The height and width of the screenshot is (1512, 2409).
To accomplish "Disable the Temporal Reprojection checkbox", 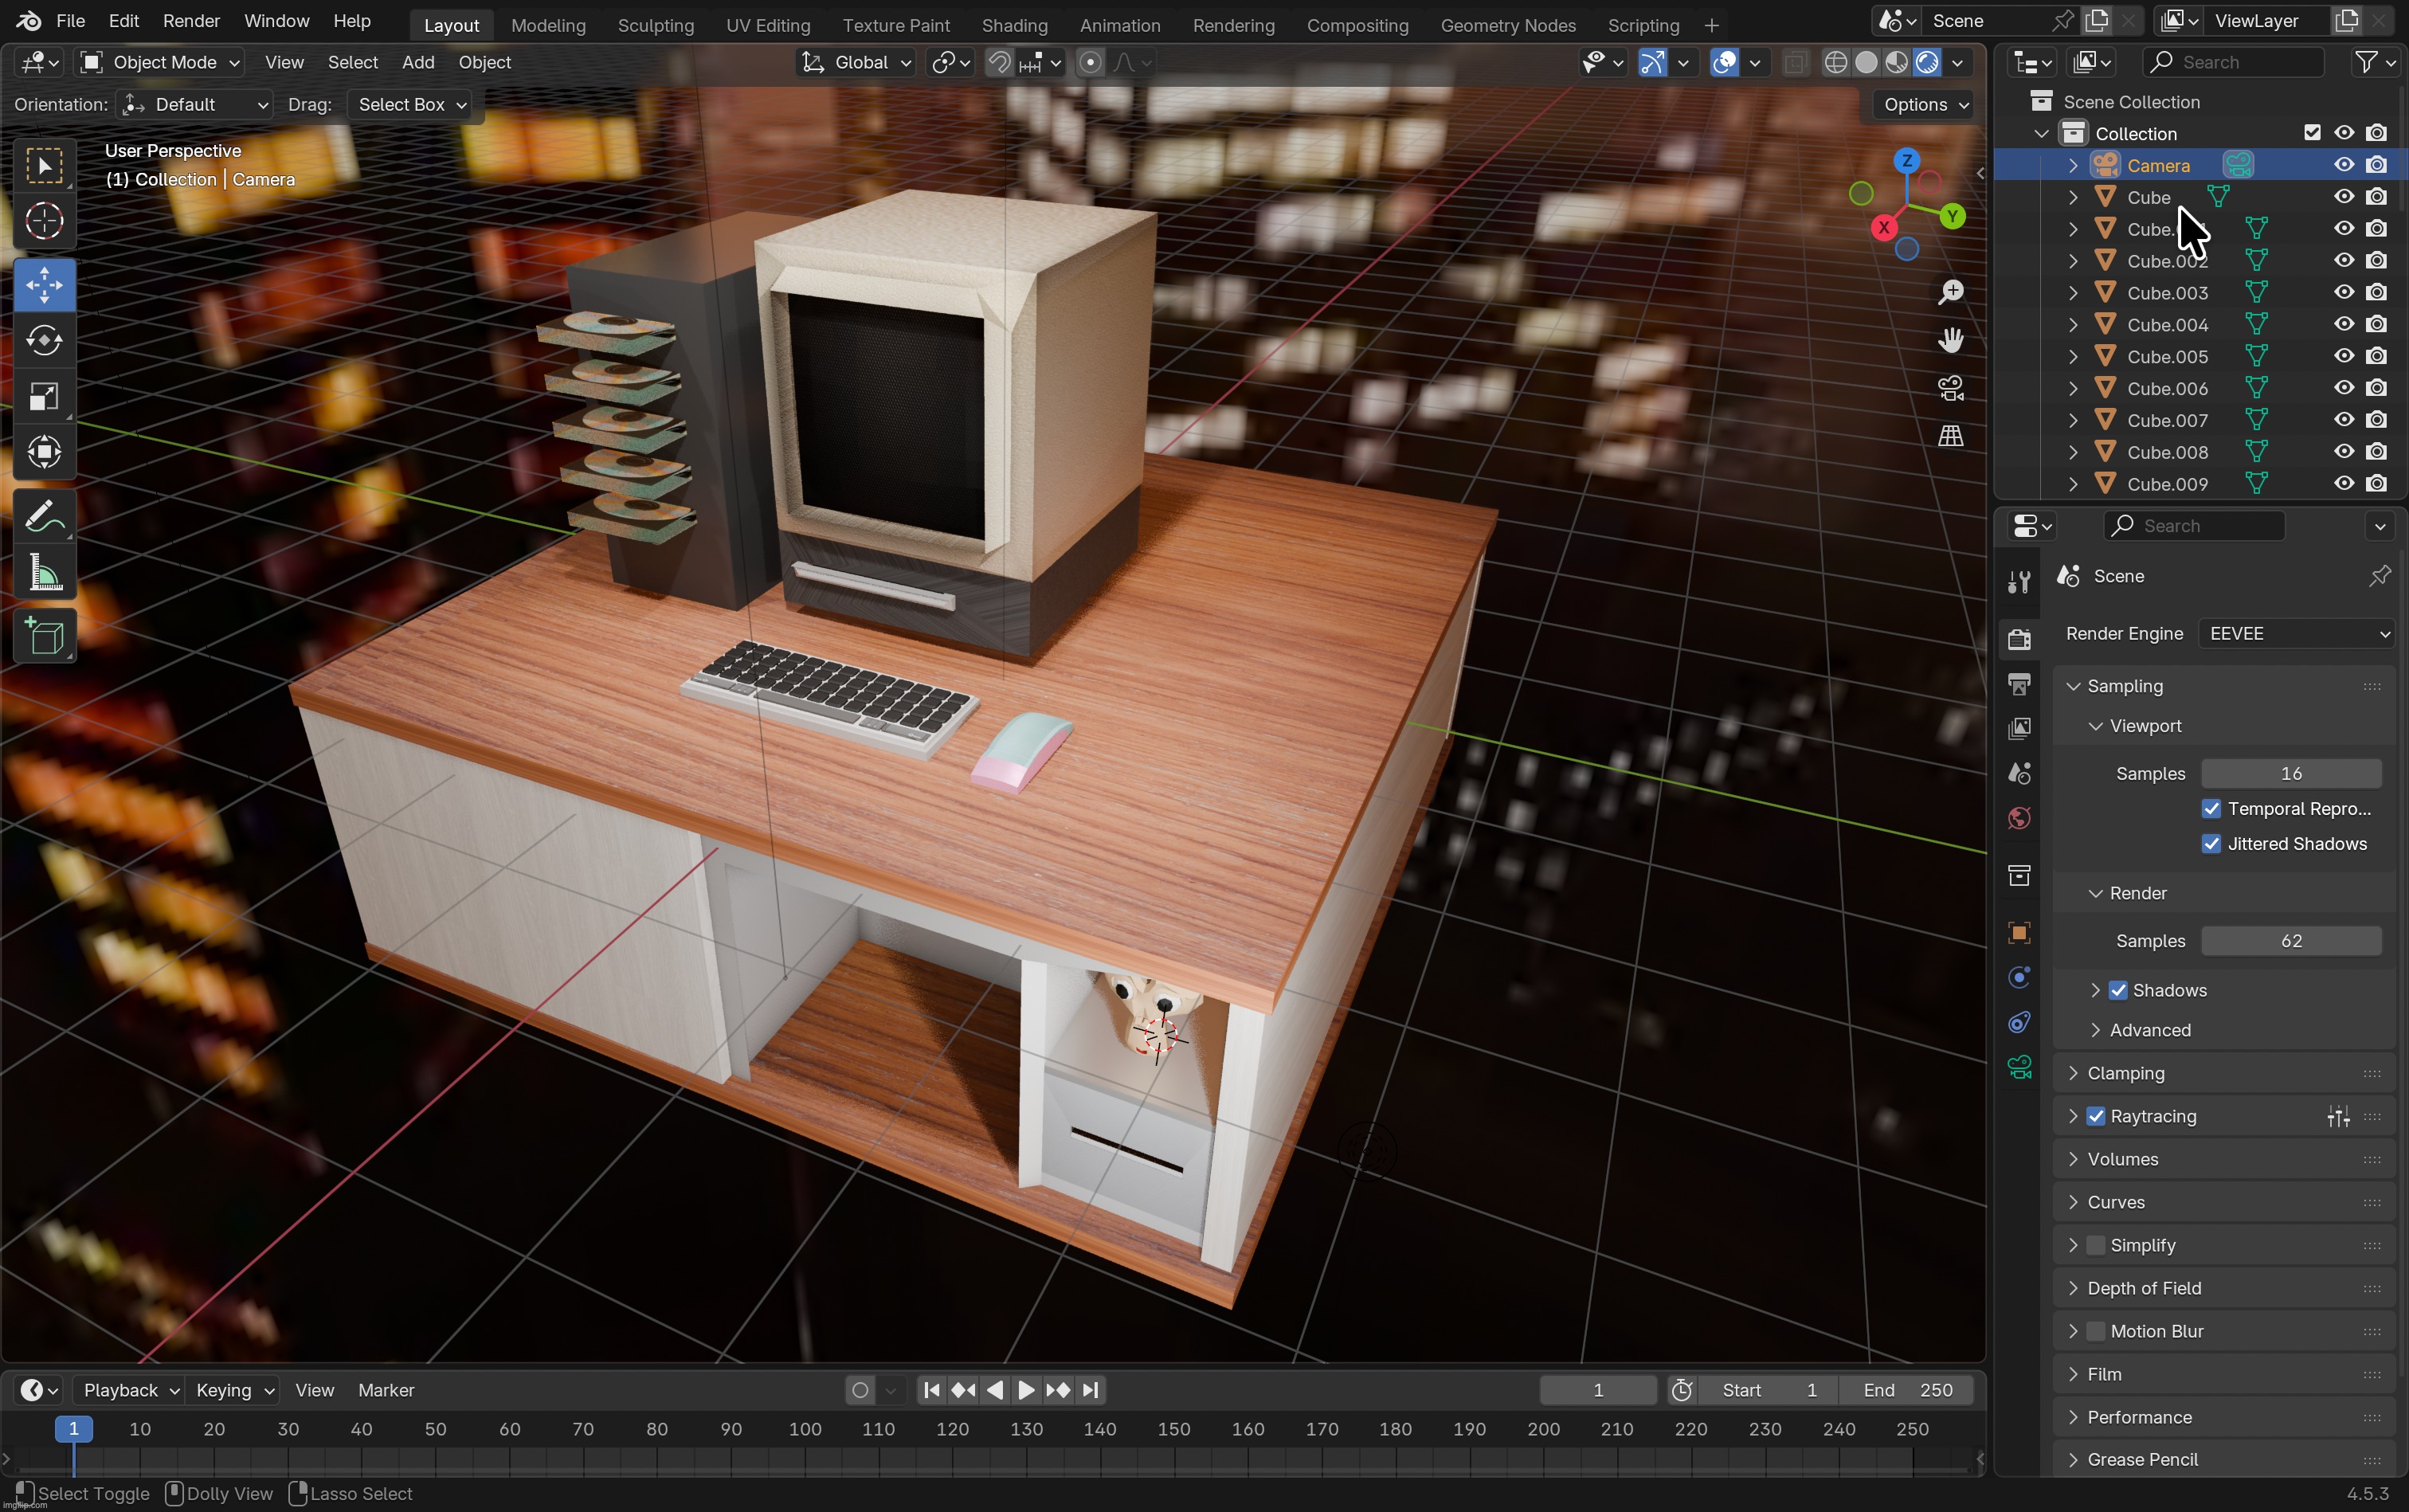I will 2212,809.
